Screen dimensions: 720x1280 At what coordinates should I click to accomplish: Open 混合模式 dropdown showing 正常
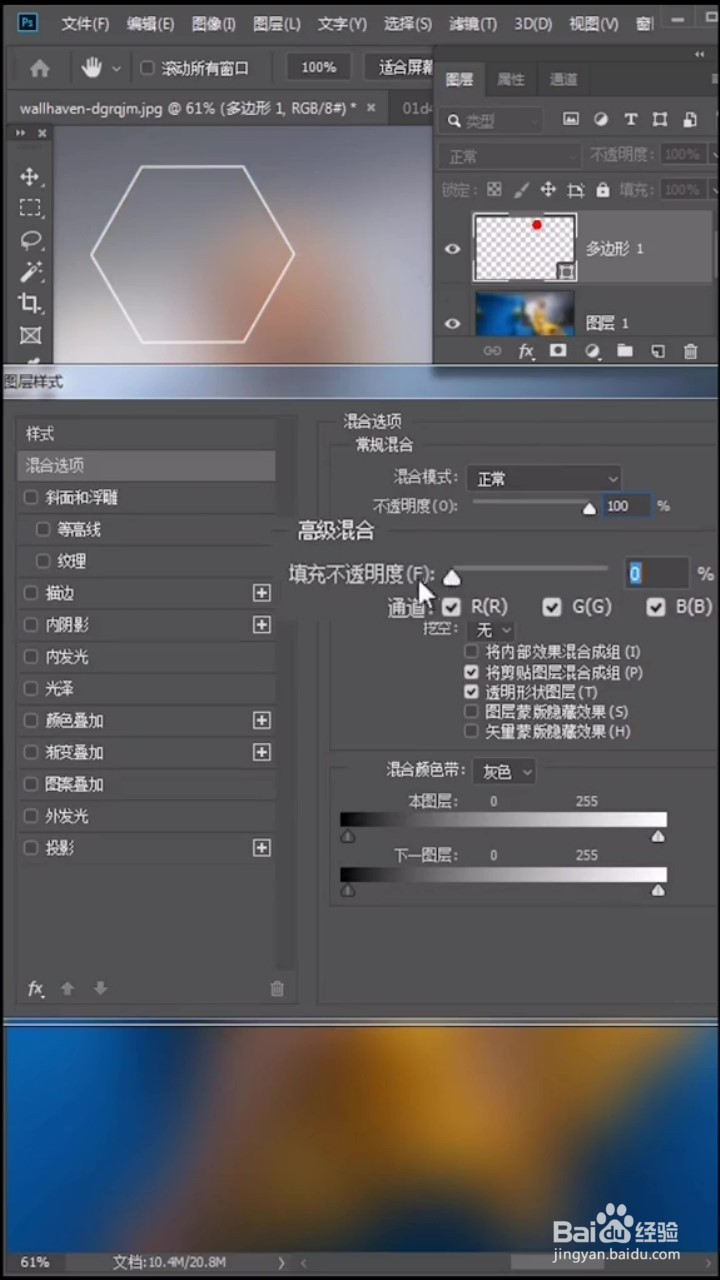pos(544,479)
